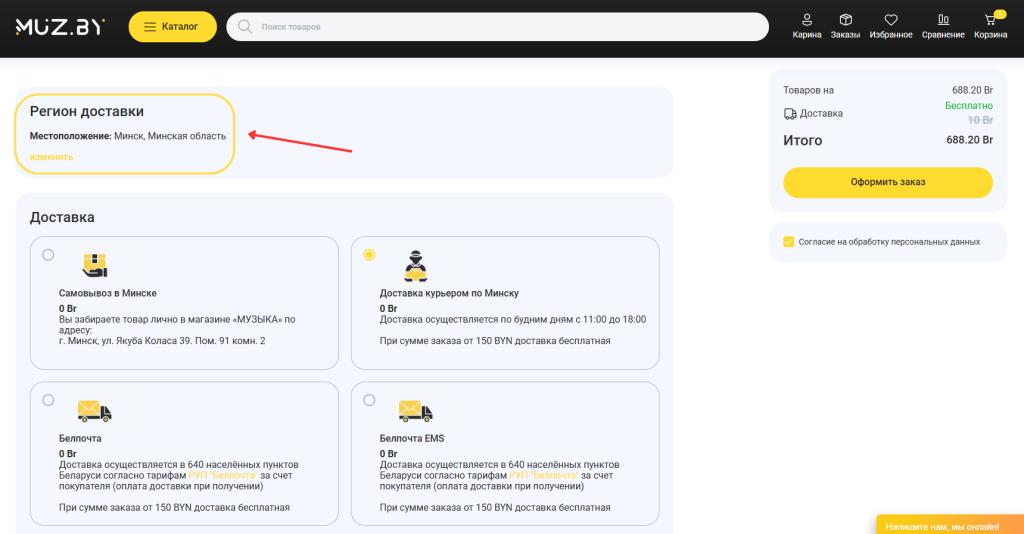The image size is (1024, 534).
Task: Click the pickup box-in-hand icon
Action: (x=95, y=265)
